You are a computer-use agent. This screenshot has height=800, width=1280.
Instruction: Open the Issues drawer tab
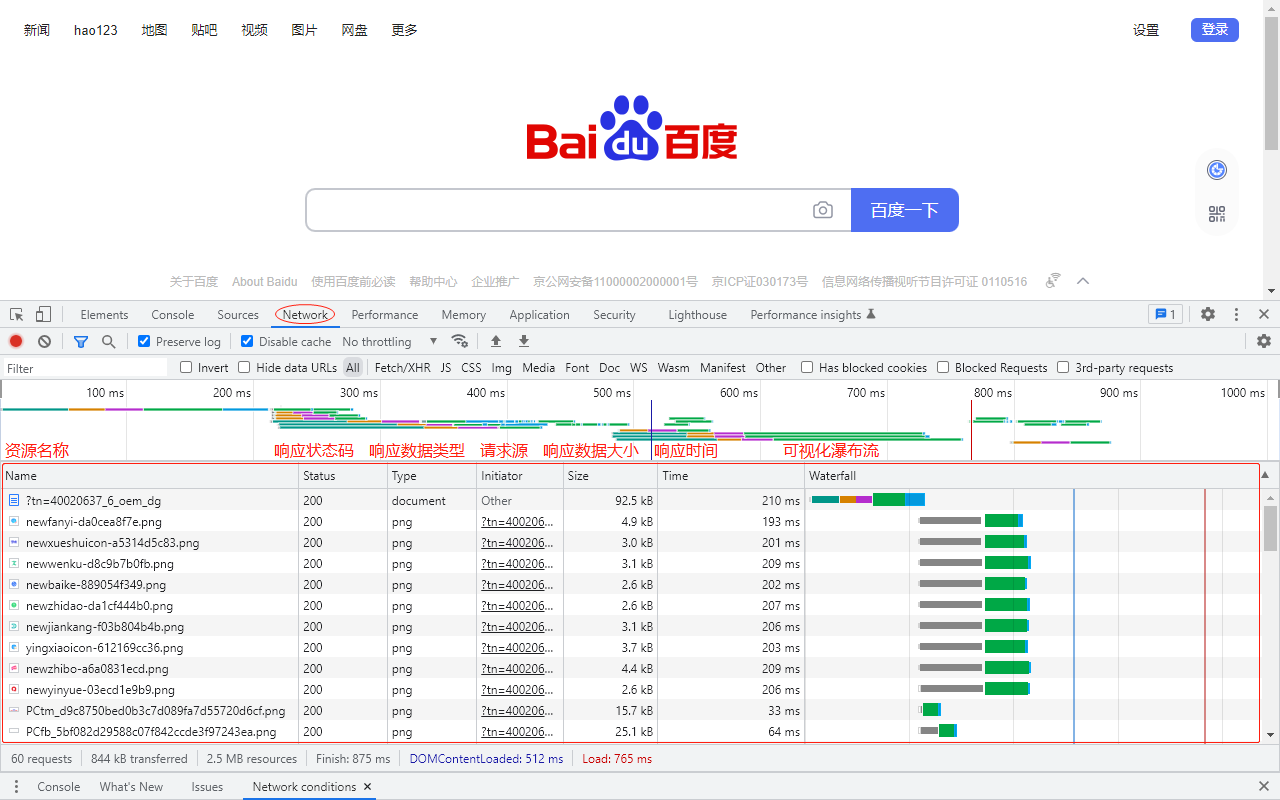tap(207, 787)
